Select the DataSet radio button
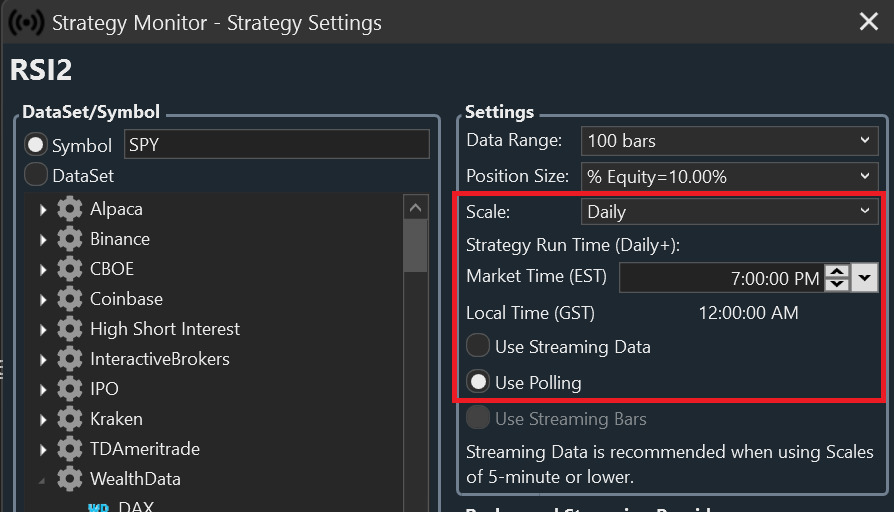Screen dimensions: 894x512 click(x=36, y=175)
